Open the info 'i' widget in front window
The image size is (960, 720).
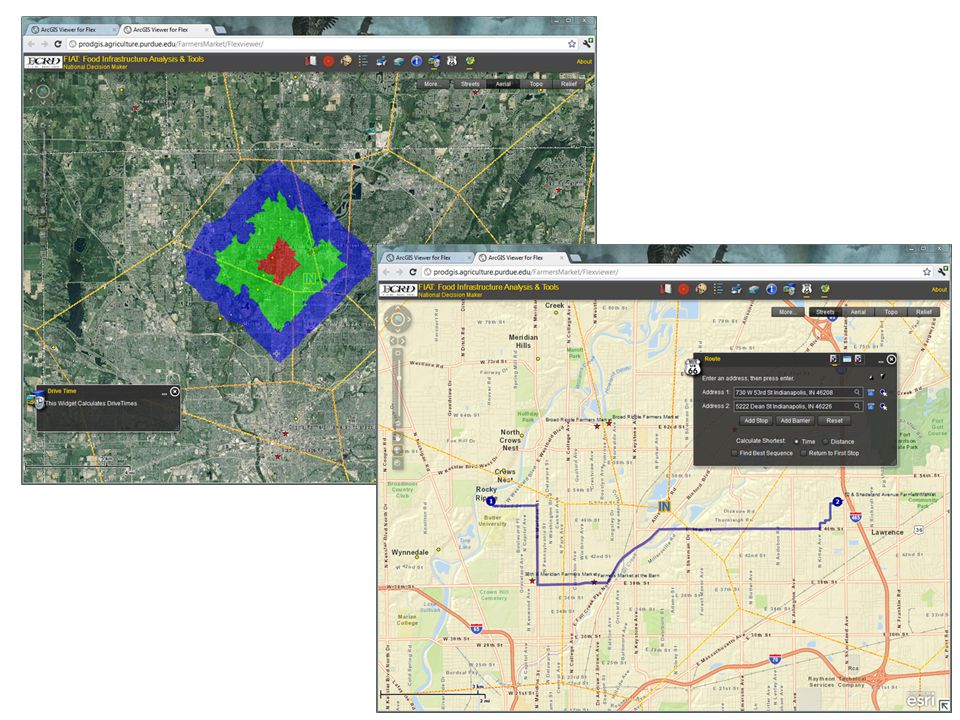point(771,289)
